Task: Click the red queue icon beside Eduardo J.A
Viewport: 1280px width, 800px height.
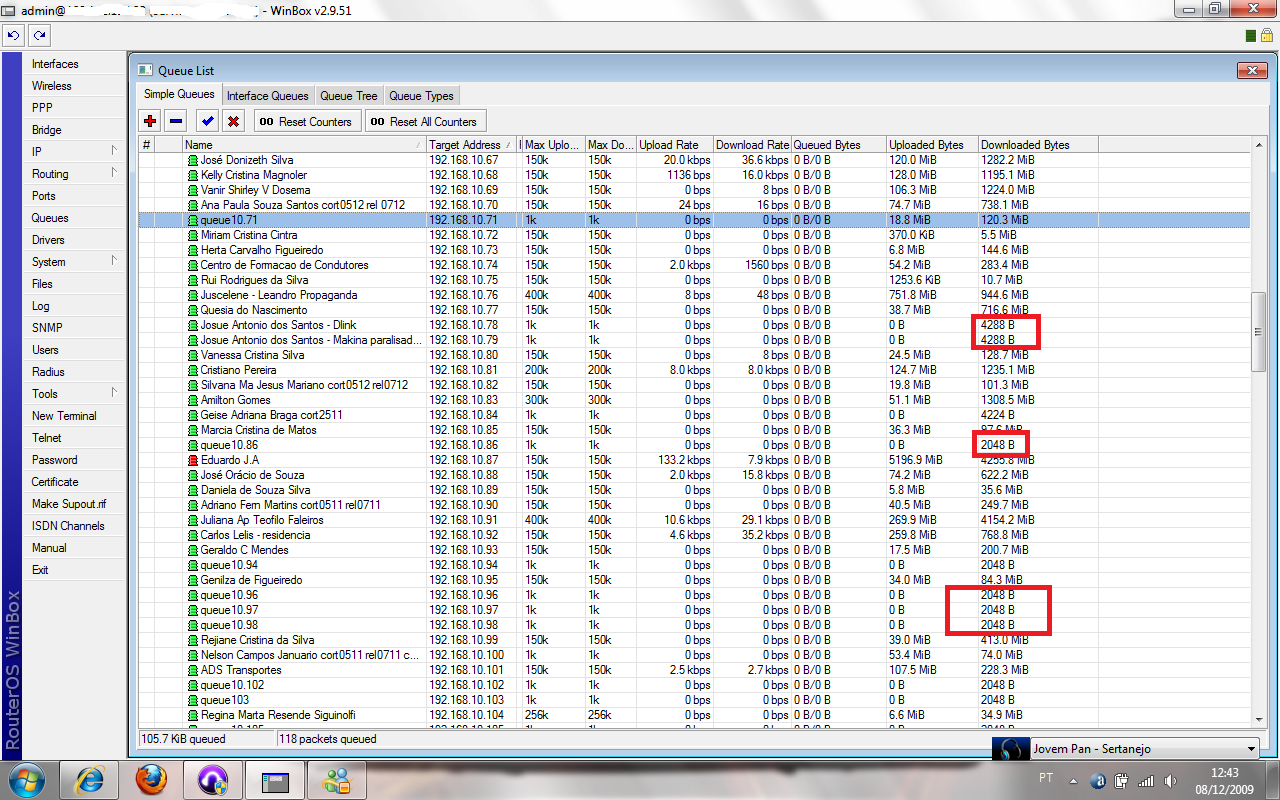Action: pyautogui.click(x=193, y=460)
